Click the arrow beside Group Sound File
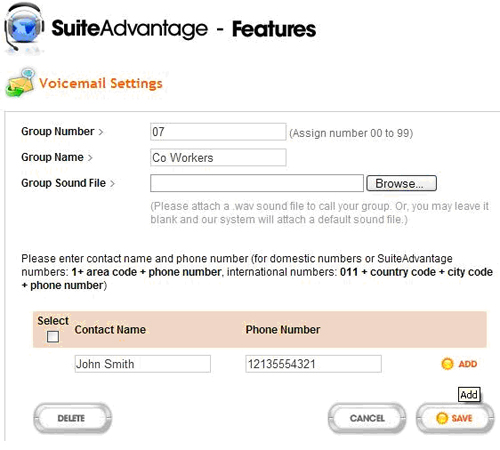 112,183
